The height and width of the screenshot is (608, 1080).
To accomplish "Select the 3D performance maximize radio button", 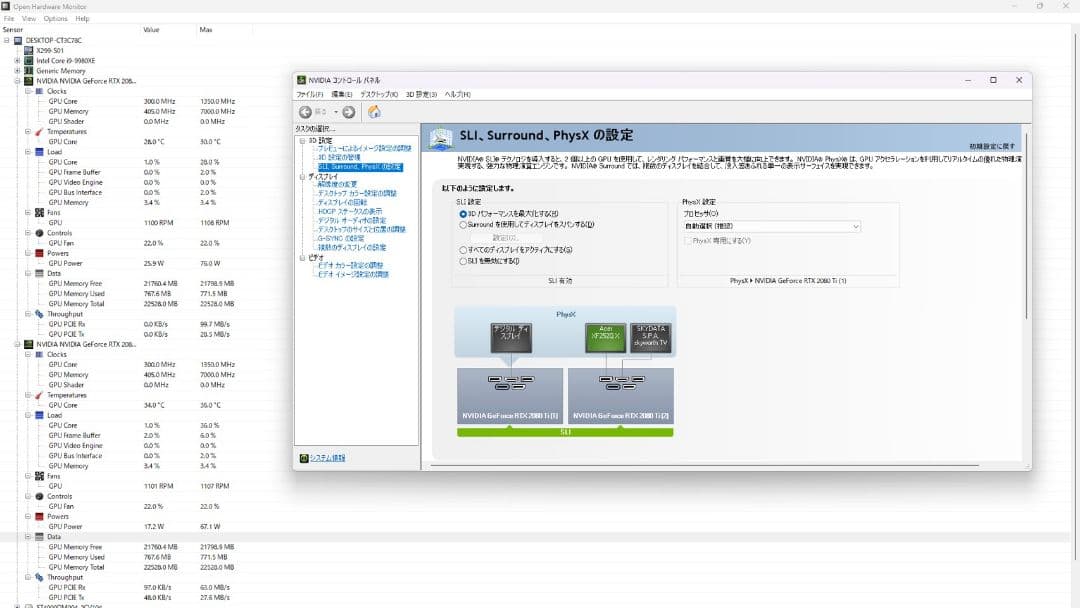I will click(x=463, y=213).
